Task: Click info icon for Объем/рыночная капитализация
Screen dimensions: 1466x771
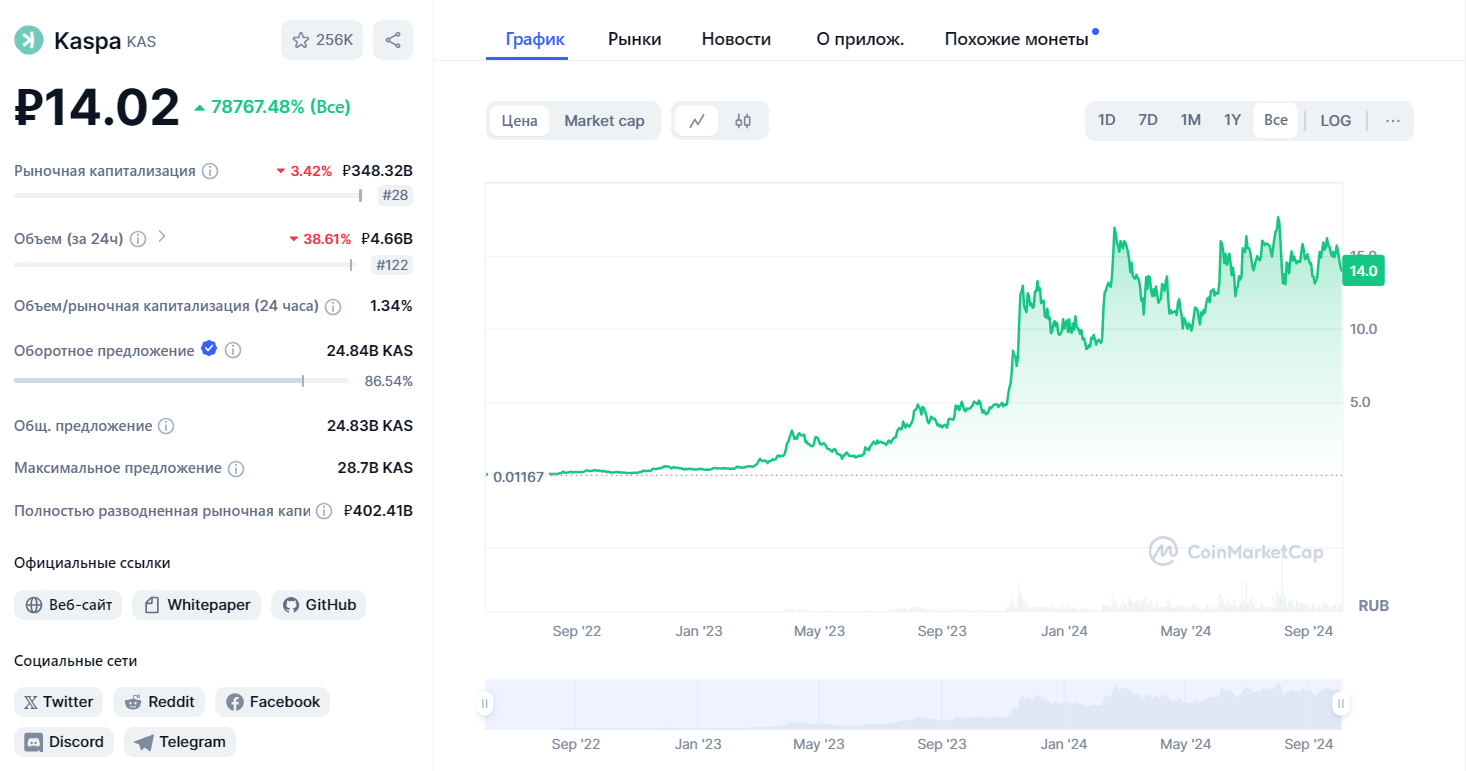Action: (x=333, y=306)
